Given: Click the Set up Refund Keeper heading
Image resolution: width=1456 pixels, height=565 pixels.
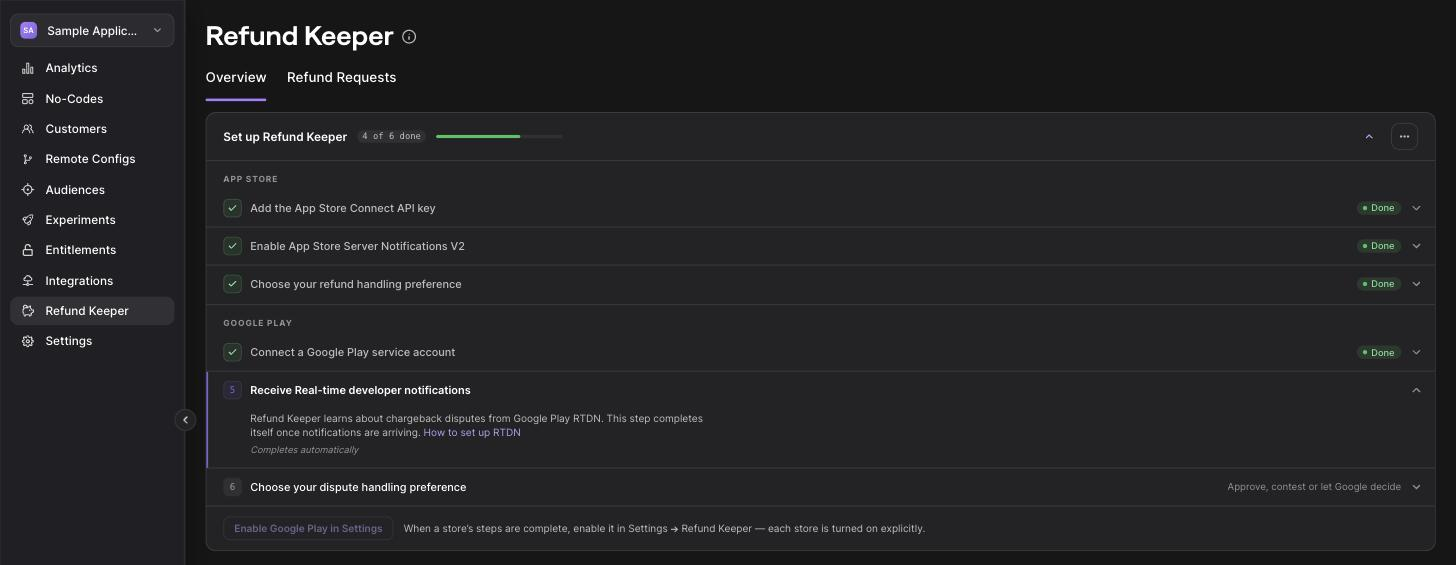Looking at the screenshot, I should (285, 137).
